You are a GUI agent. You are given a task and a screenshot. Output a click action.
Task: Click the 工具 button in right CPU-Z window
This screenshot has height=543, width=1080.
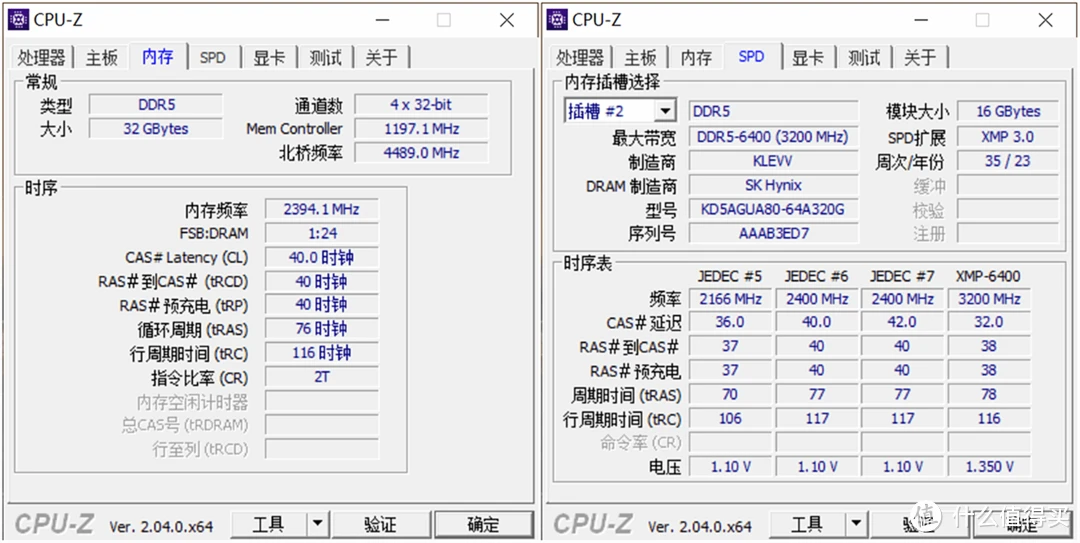click(x=807, y=525)
